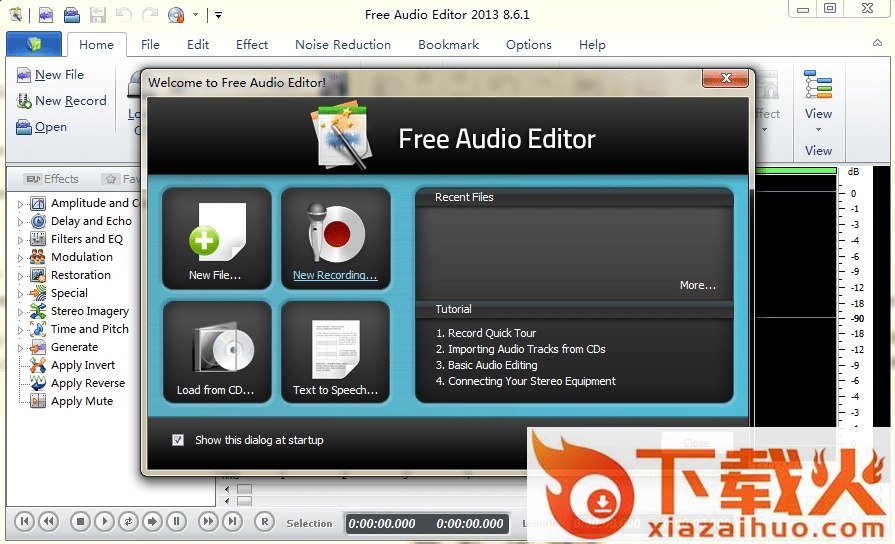The image size is (895, 544).
Task: Expand the Modulation tree node
Action: click(20, 257)
